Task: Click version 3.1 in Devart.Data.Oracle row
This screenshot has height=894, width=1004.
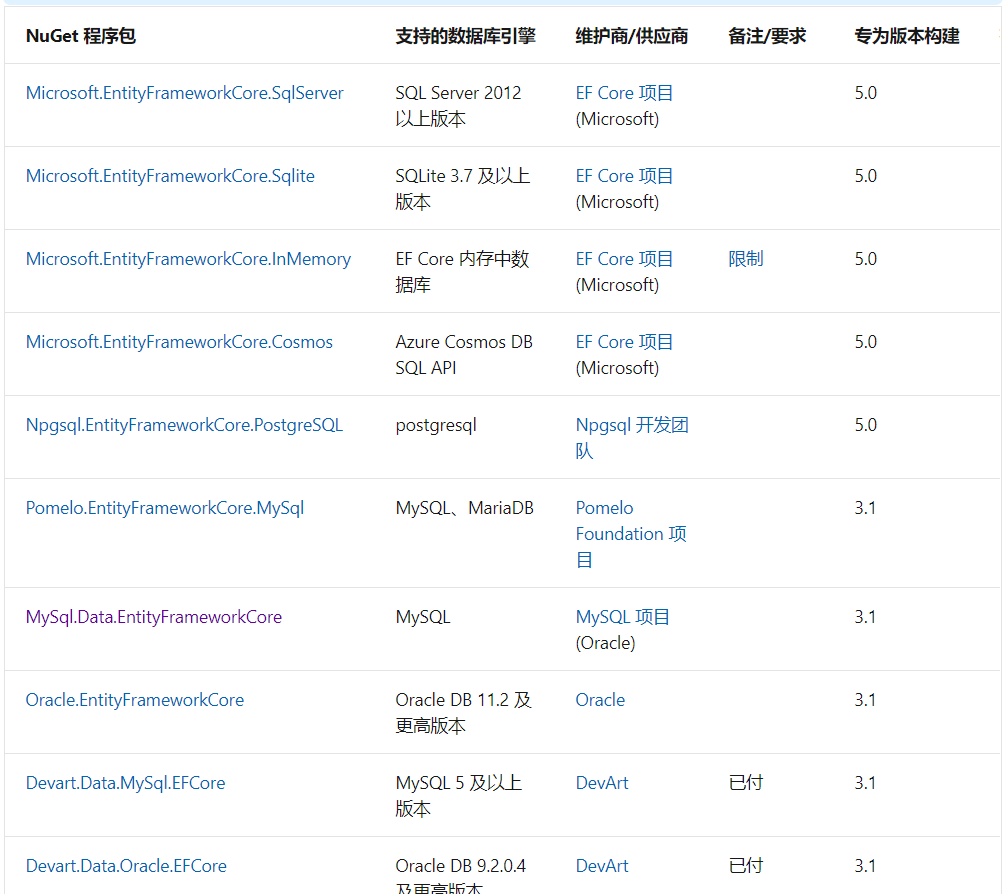Action: (x=865, y=866)
